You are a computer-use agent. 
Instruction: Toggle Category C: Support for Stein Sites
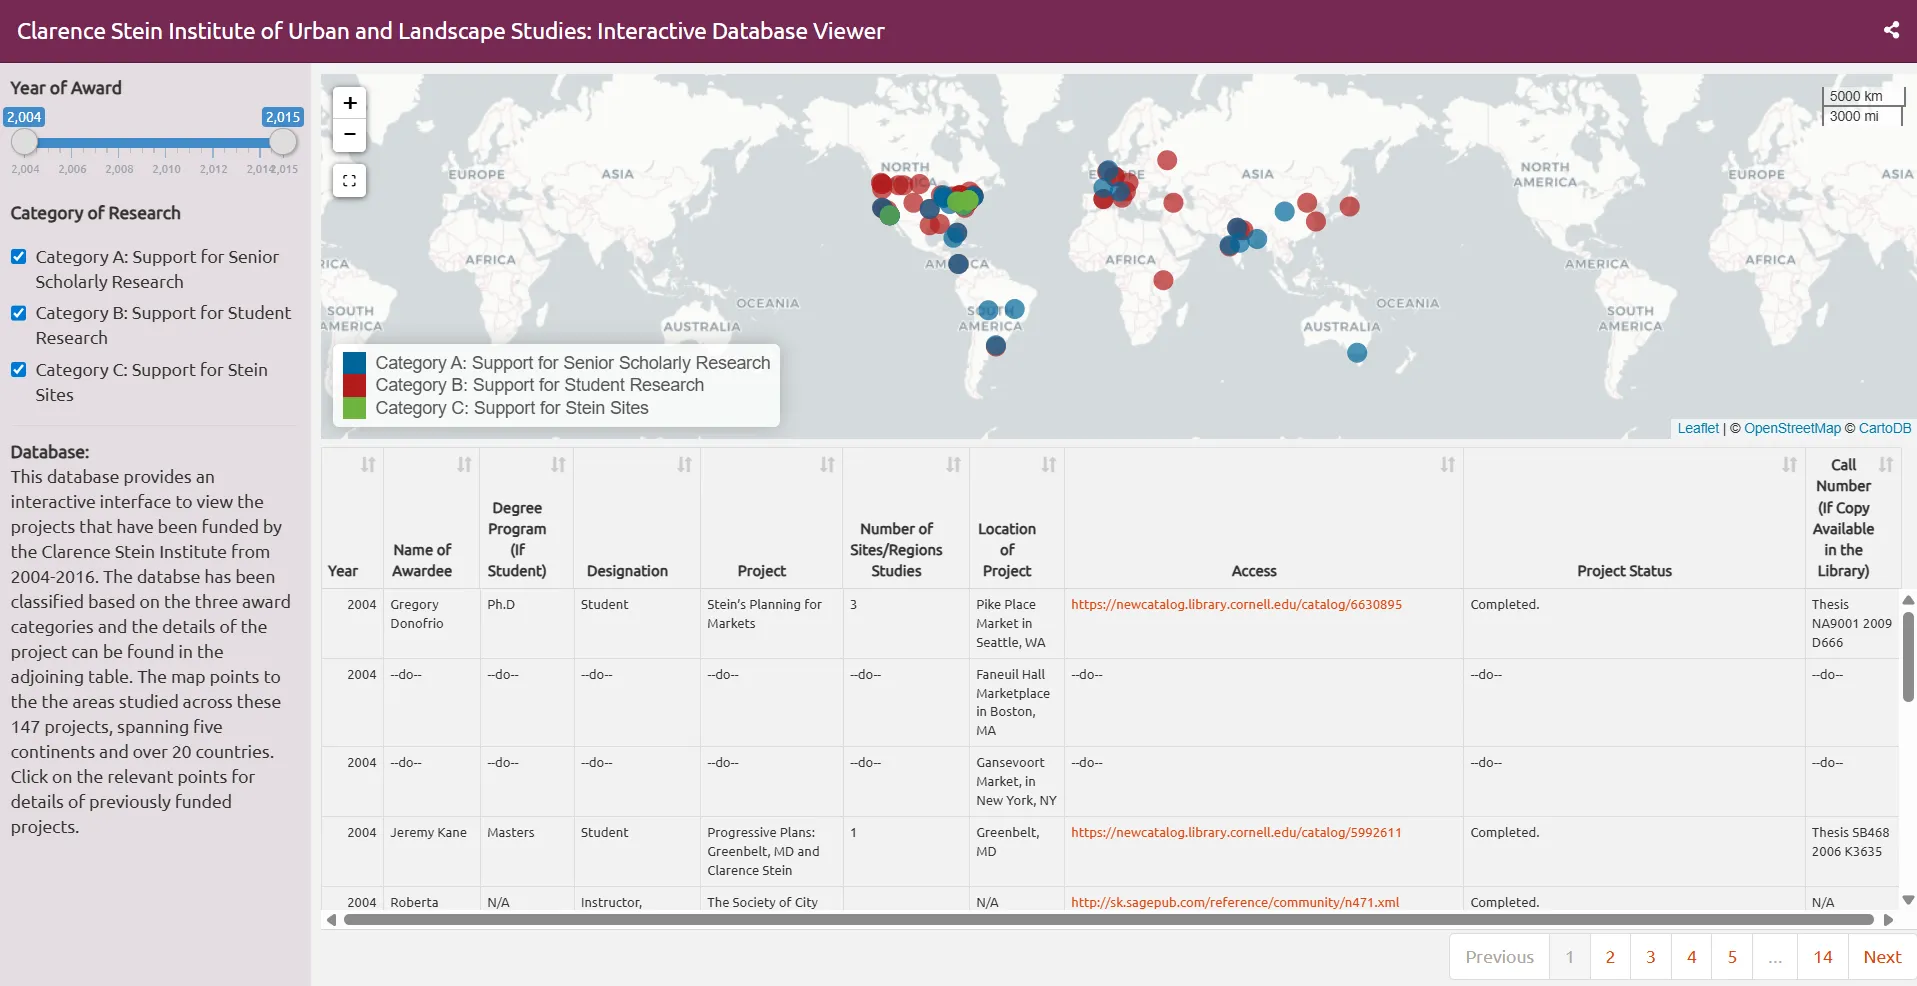click(x=18, y=369)
